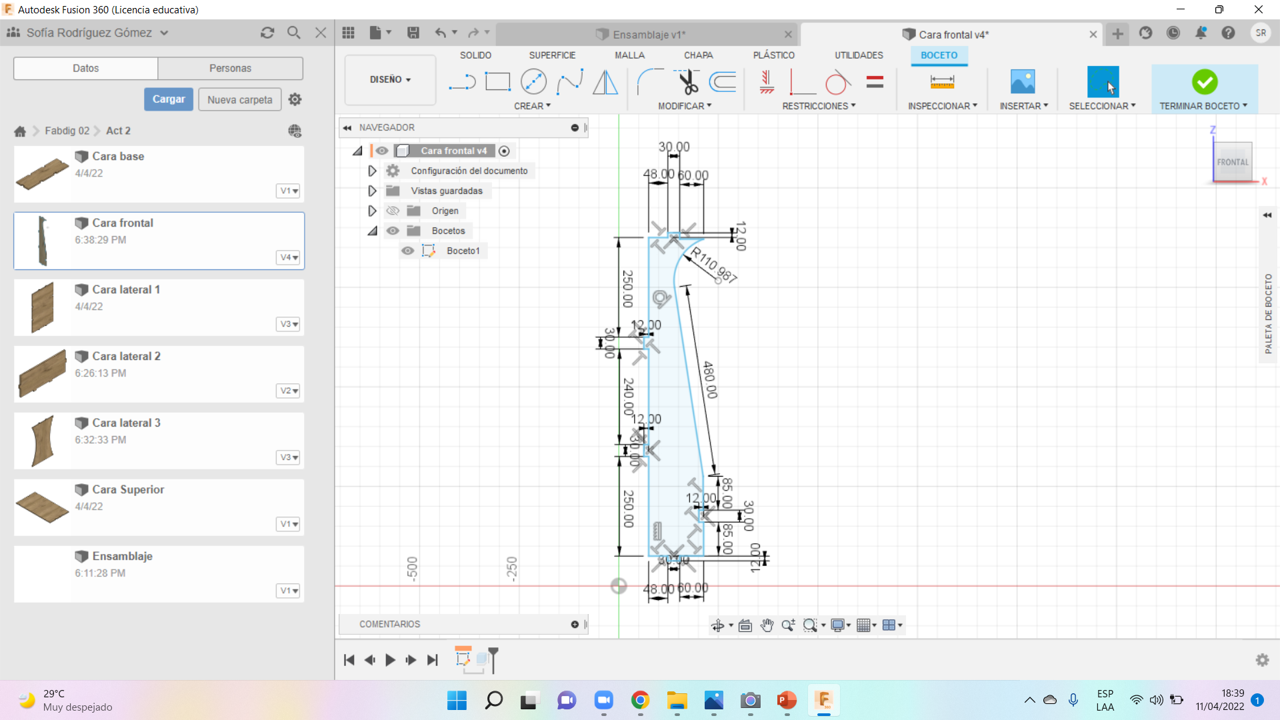Pick the Trim scissors tool
This screenshot has height=720, width=1280.
click(x=688, y=82)
